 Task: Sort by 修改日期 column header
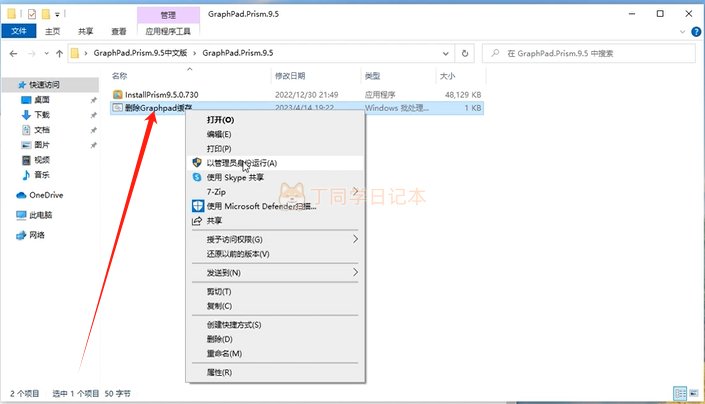(290, 76)
